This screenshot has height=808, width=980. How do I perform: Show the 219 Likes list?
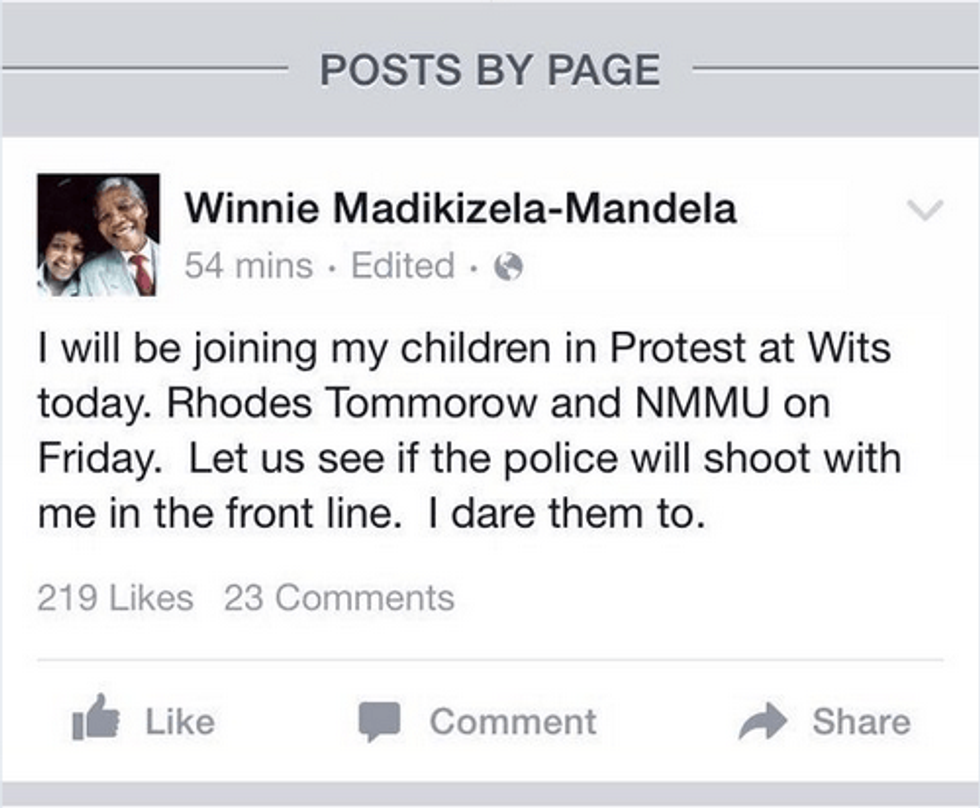click(x=116, y=598)
